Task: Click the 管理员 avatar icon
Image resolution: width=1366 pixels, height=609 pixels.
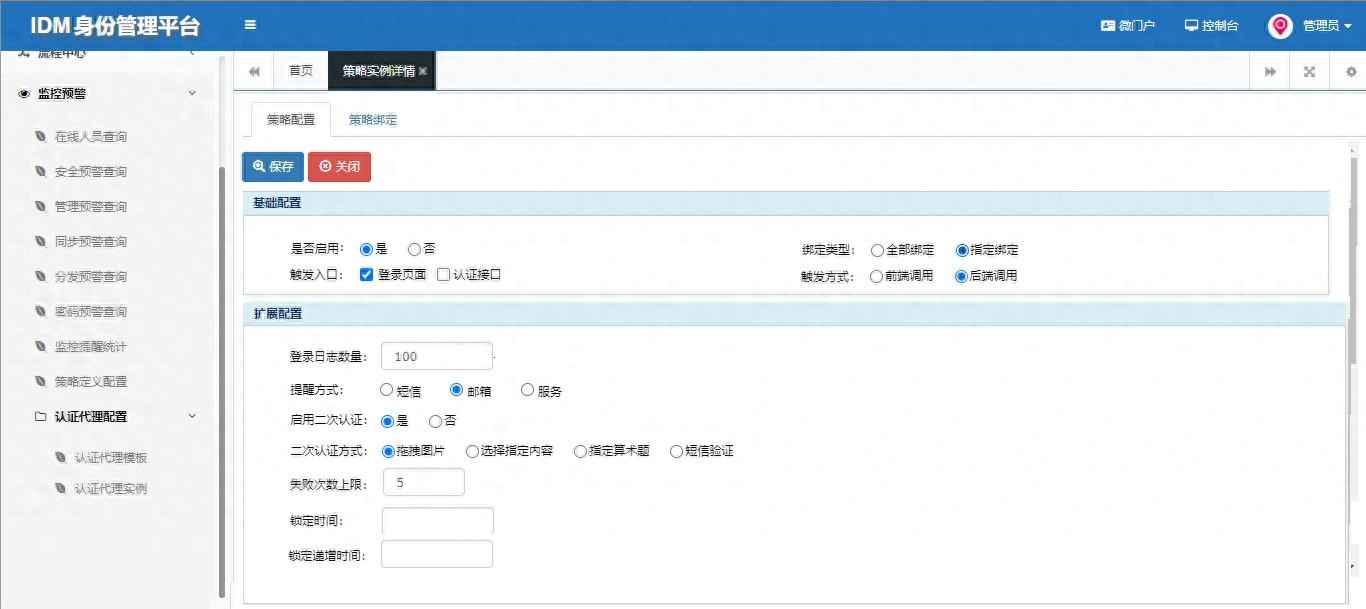Action: click(x=1280, y=26)
